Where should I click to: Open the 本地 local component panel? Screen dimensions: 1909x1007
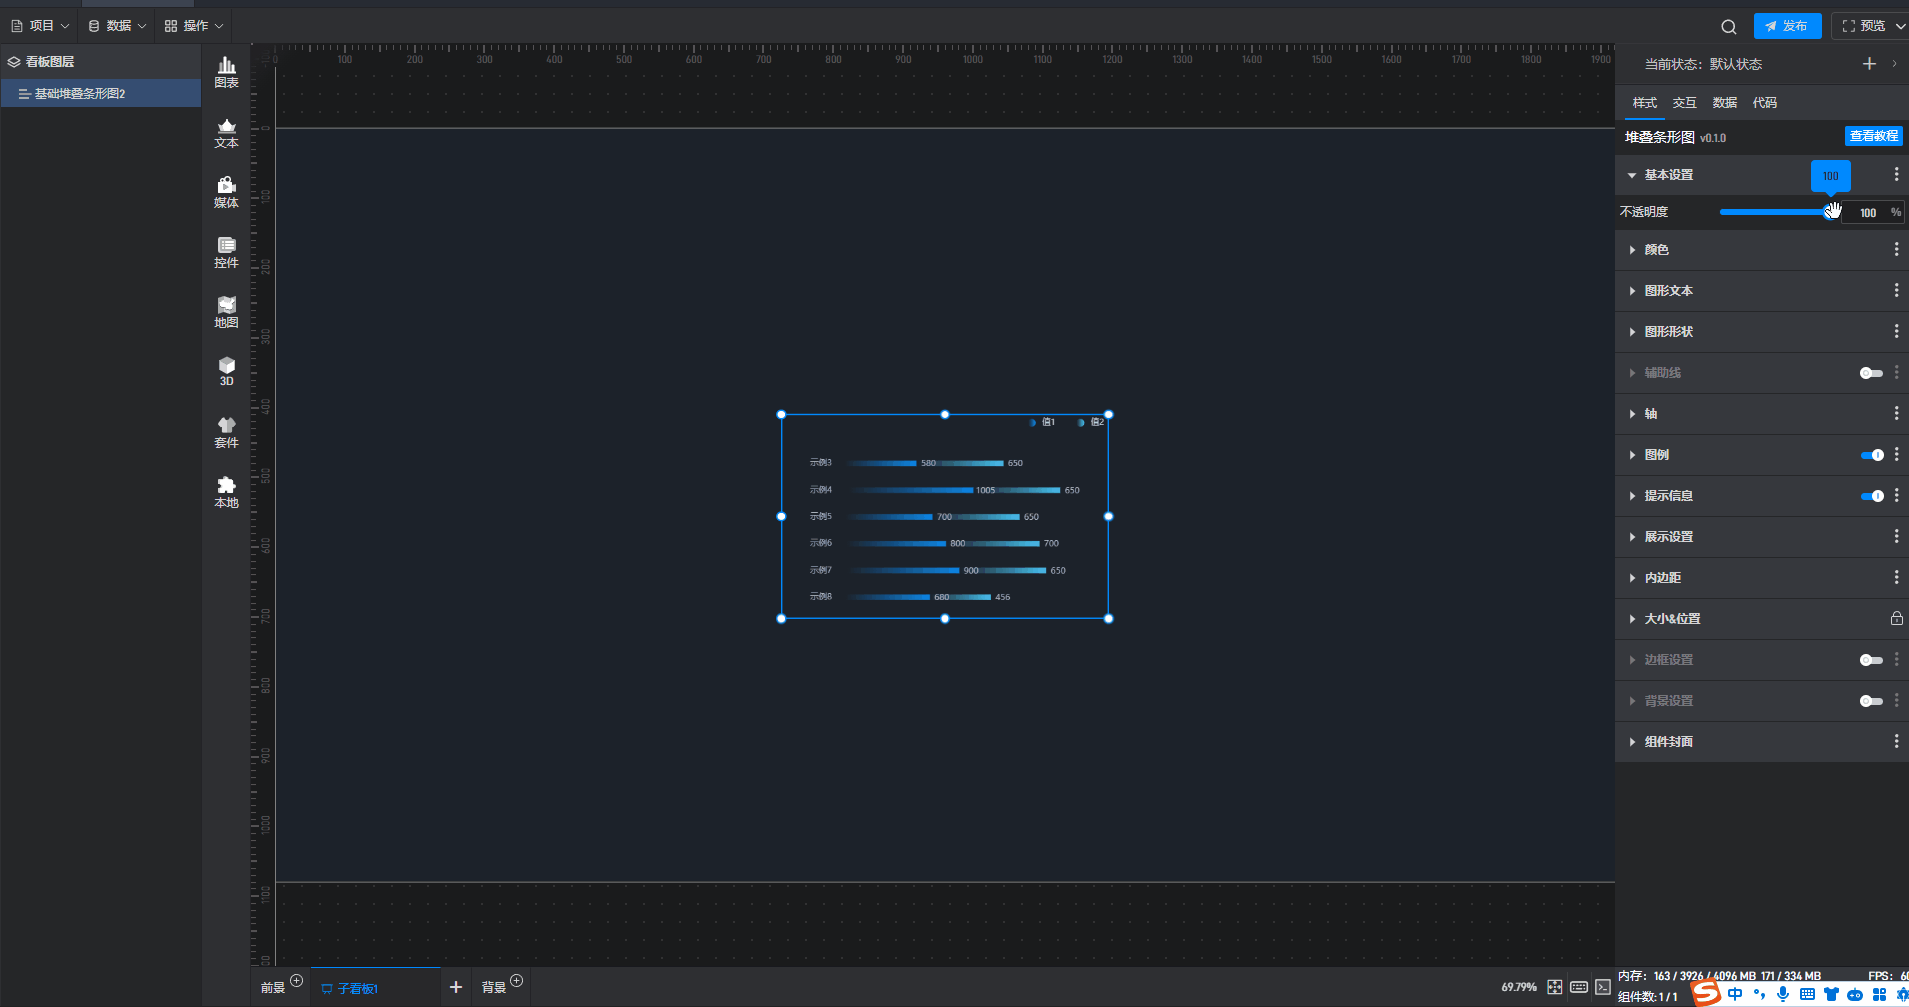(227, 492)
